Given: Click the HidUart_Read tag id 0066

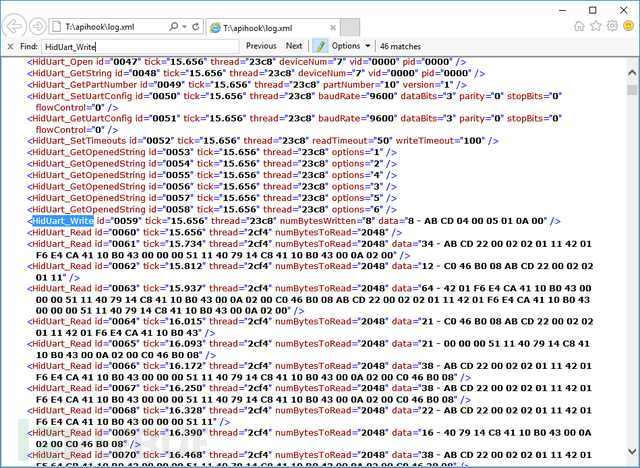Looking at the screenshot, I should [62, 366].
